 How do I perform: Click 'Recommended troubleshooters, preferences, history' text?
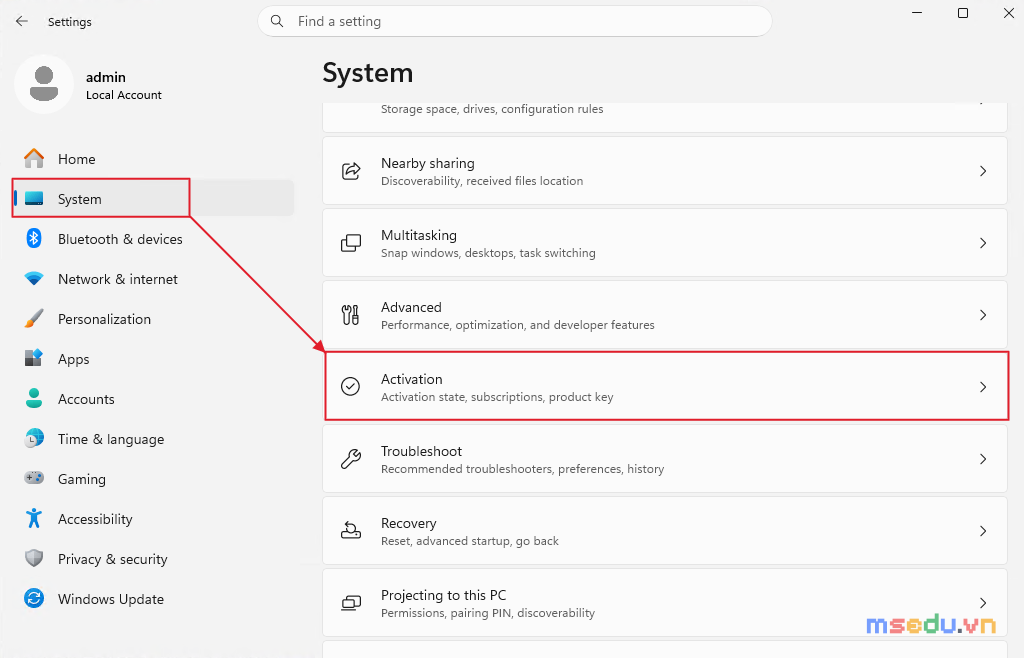[522, 469]
